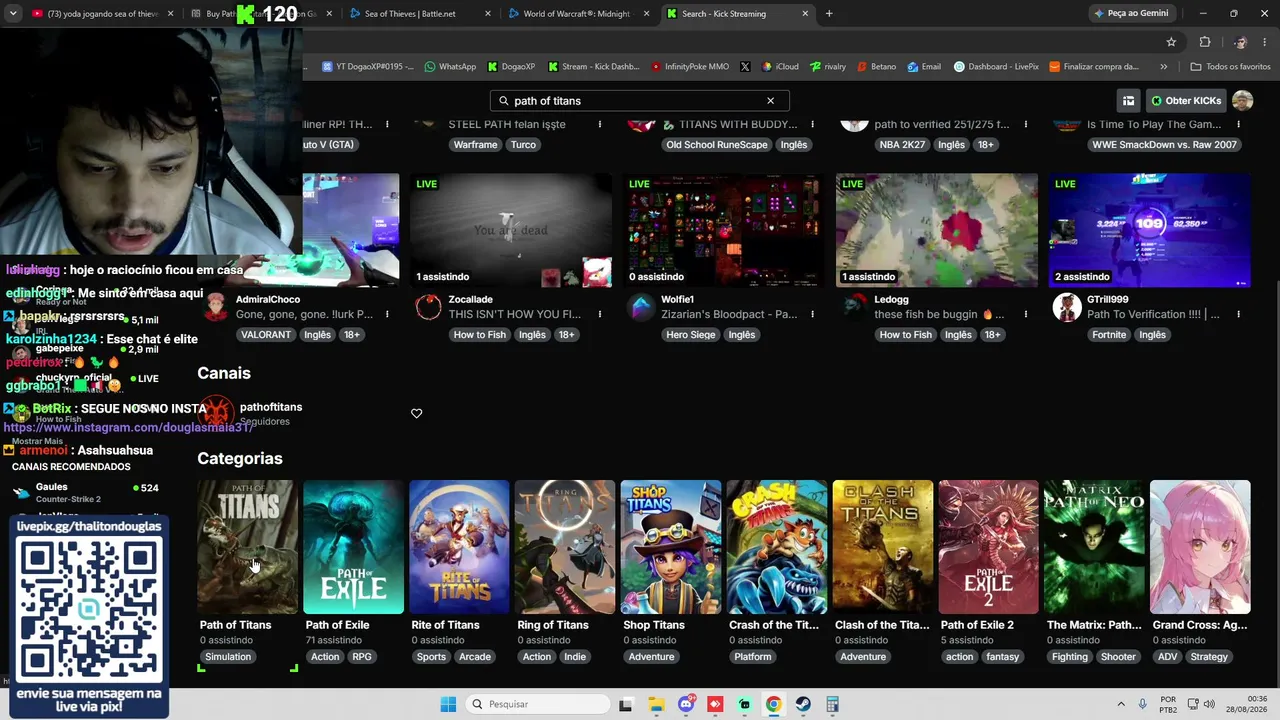Open the Dashboard - LivePix bookmark
The image size is (1280, 720).
click(996, 67)
